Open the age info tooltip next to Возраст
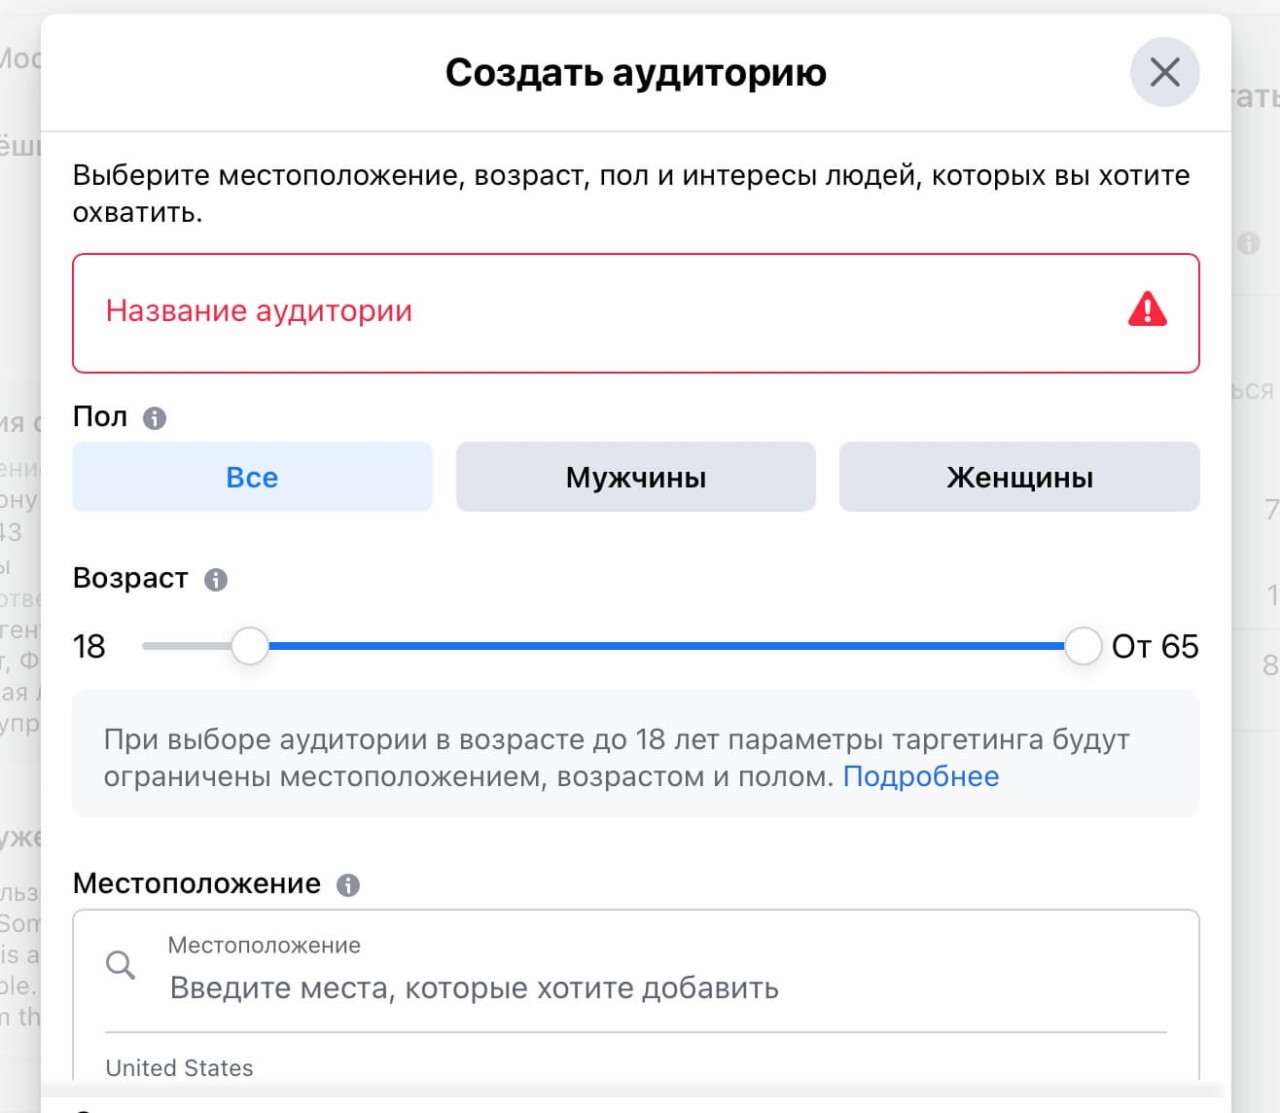1280x1113 pixels. (x=216, y=578)
